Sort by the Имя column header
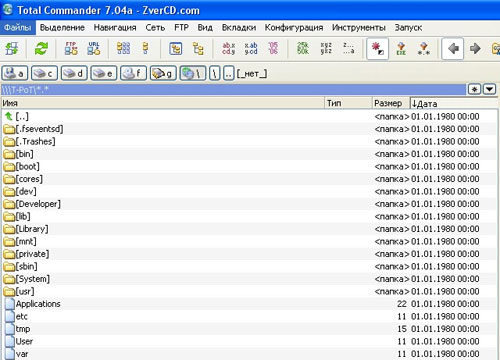This screenshot has width=500, height=360. click(163, 103)
